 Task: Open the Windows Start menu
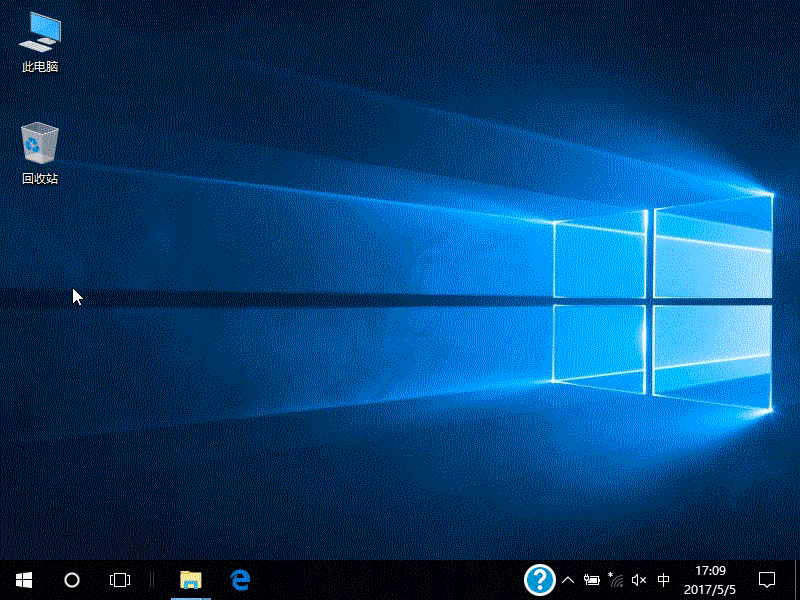[x=24, y=580]
